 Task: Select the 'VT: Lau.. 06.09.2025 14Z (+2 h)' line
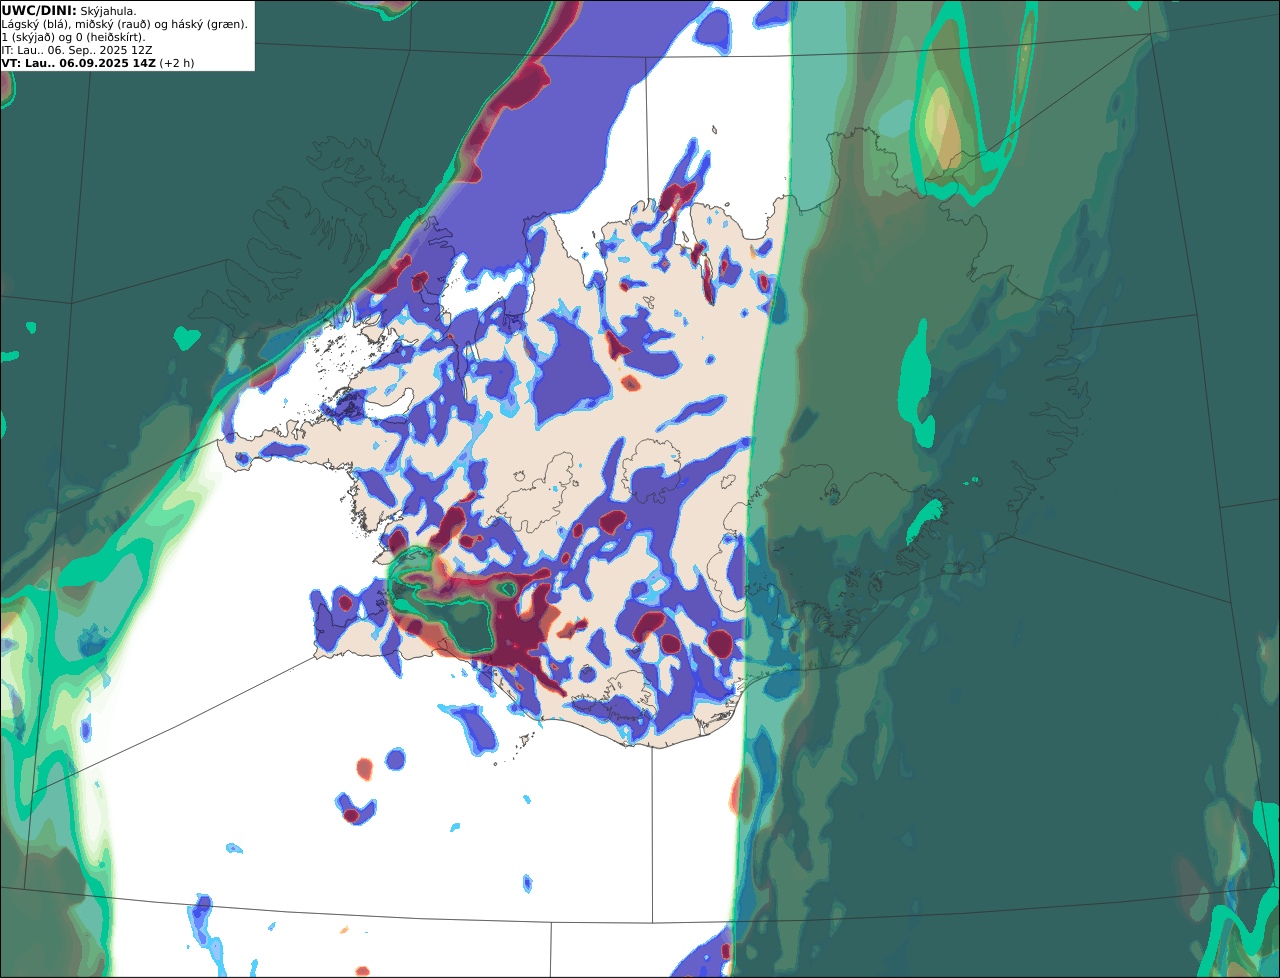98,63
